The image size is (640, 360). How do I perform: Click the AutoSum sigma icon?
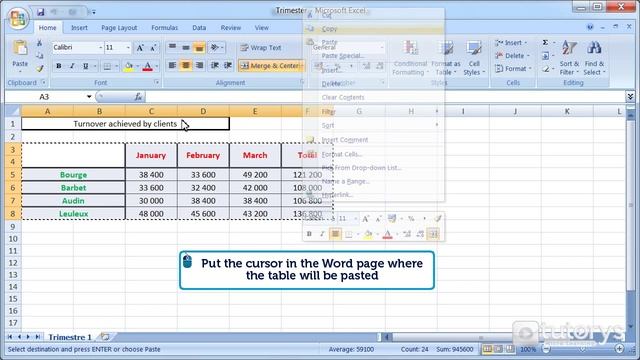[545, 42]
